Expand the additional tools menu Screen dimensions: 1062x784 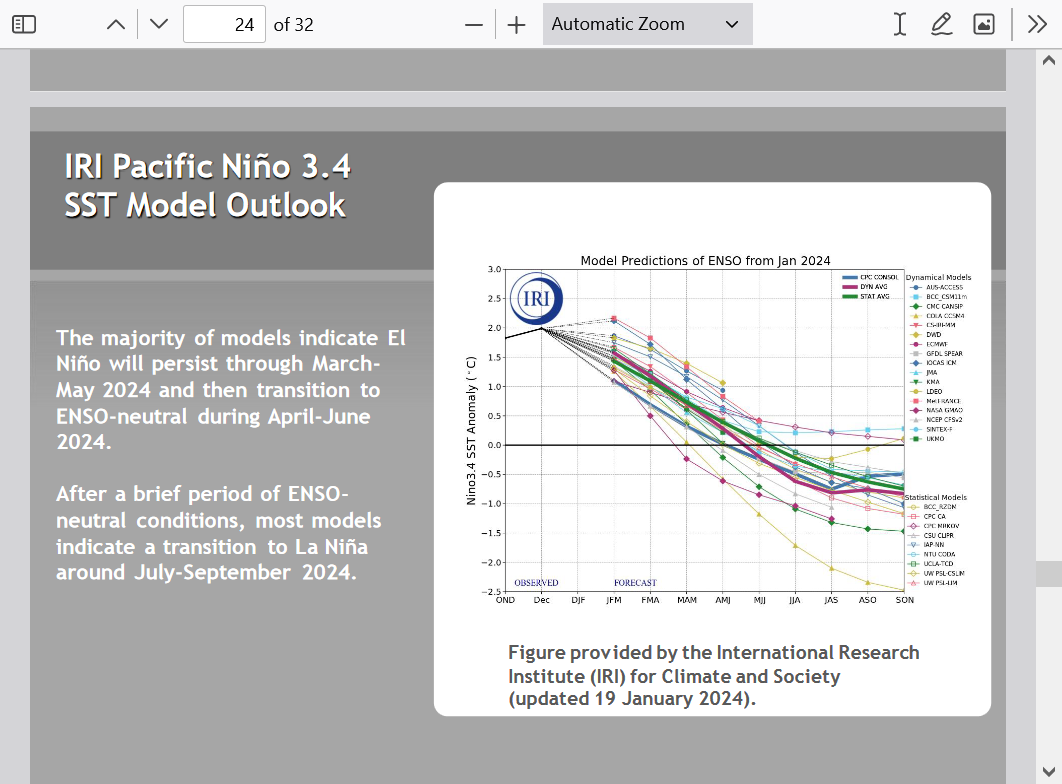click(1037, 24)
